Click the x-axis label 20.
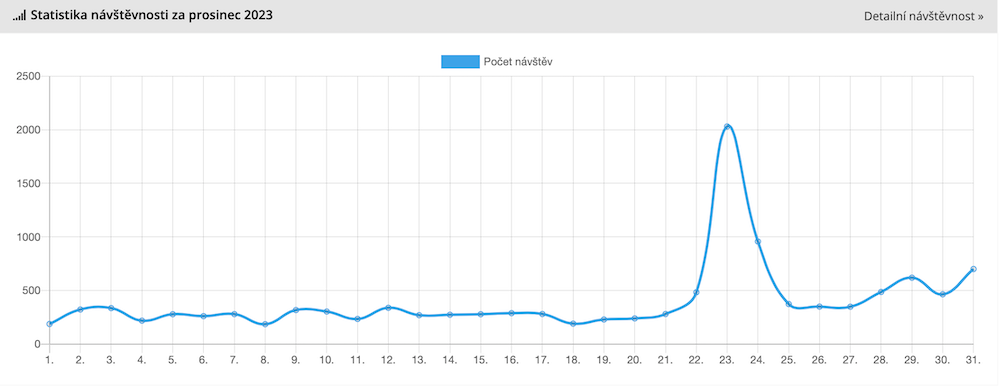Viewport: 1000px width, 387px height. tap(635, 360)
